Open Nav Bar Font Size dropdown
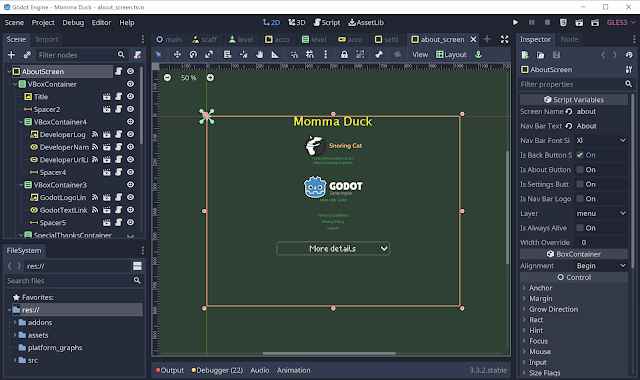Viewport: 640px width, 380px height. (601, 140)
